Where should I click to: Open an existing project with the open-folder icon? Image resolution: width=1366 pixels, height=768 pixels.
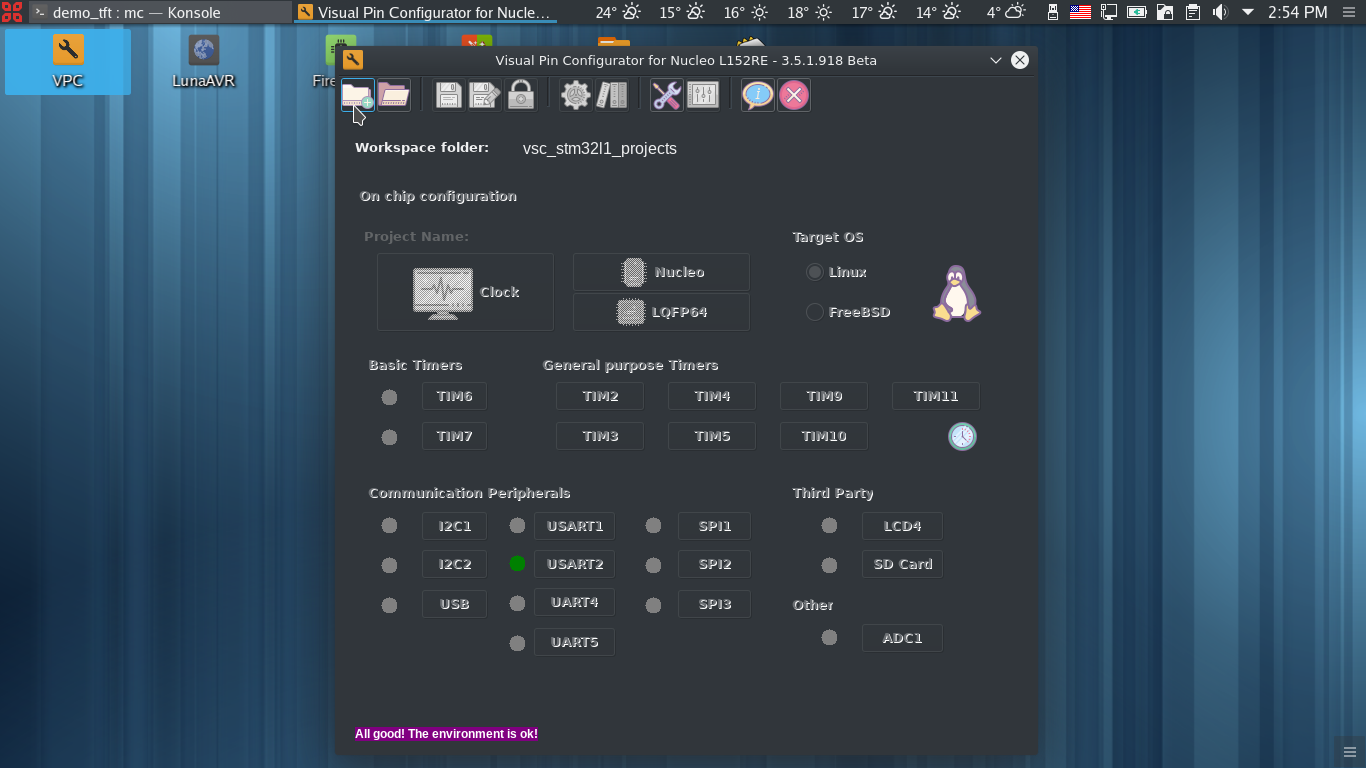coord(393,95)
